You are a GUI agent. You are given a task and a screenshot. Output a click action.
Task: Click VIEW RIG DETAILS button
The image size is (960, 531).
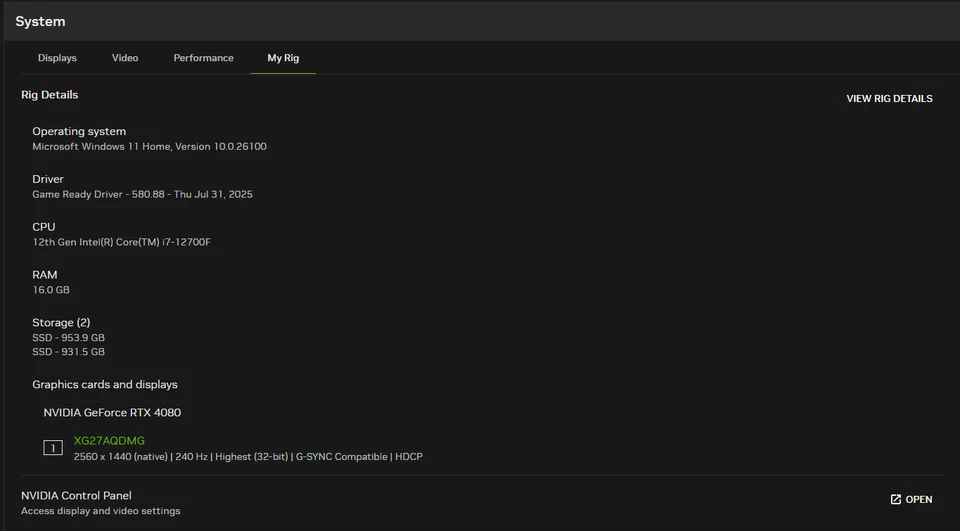point(889,99)
